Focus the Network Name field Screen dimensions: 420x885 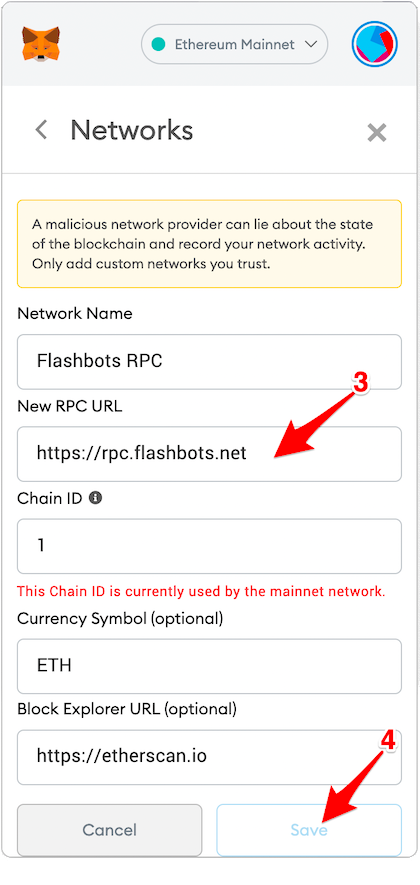coord(209,361)
